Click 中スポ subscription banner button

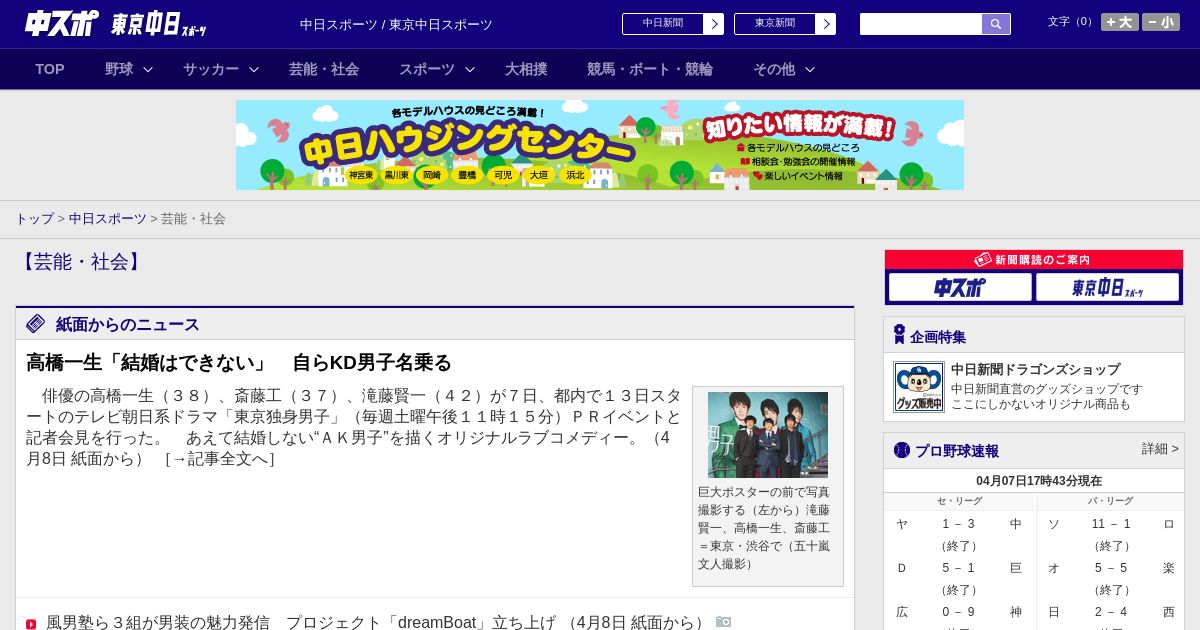click(x=960, y=288)
